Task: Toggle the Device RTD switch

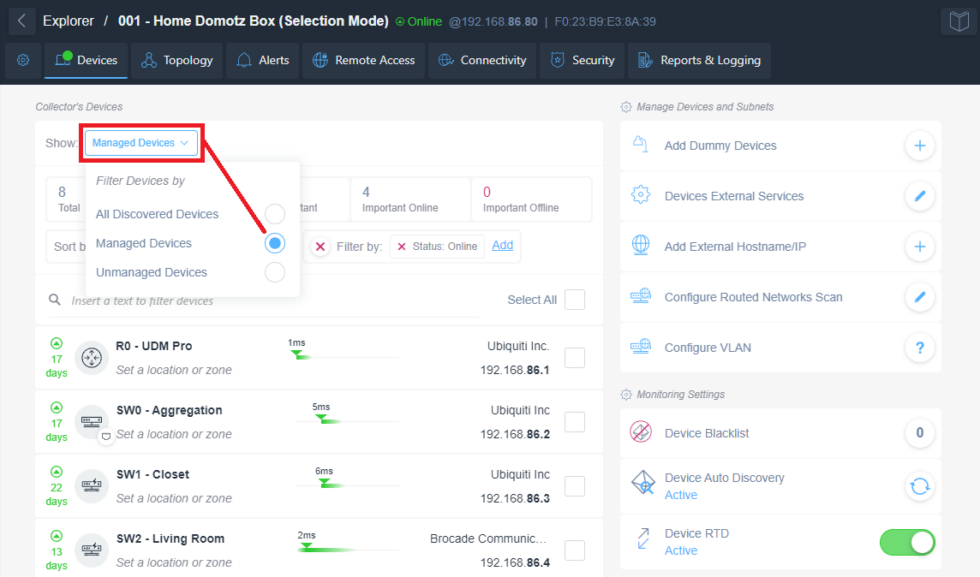Action: [906, 542]
